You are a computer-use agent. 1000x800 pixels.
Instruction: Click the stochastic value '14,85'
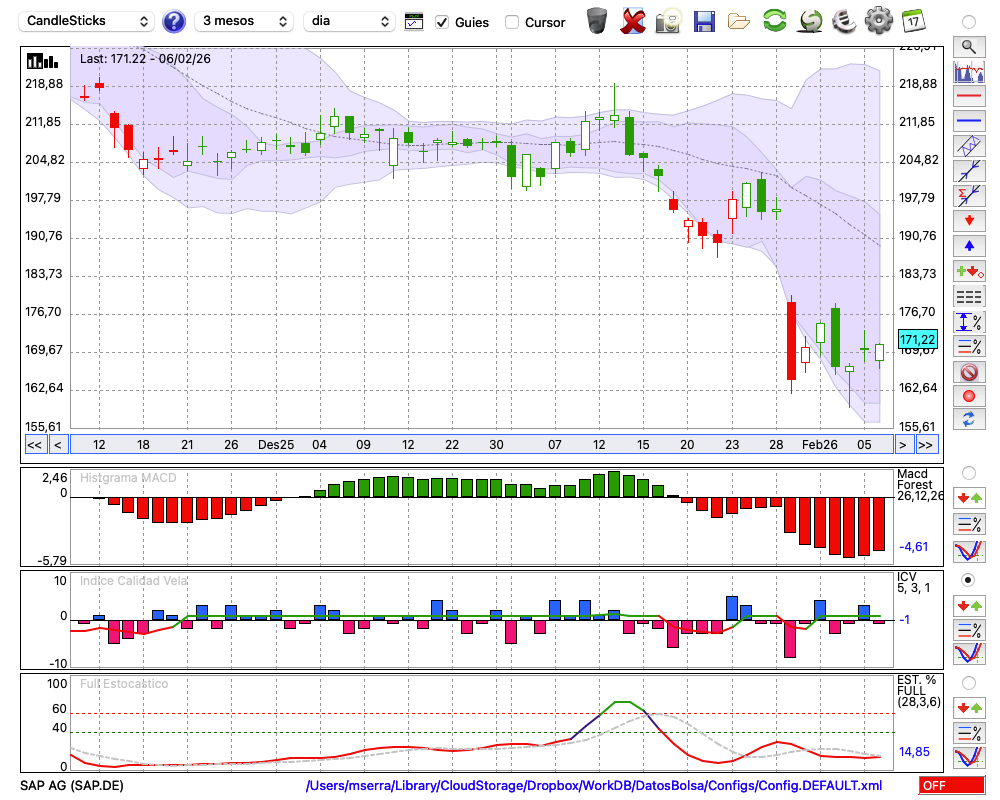(915, 752)
